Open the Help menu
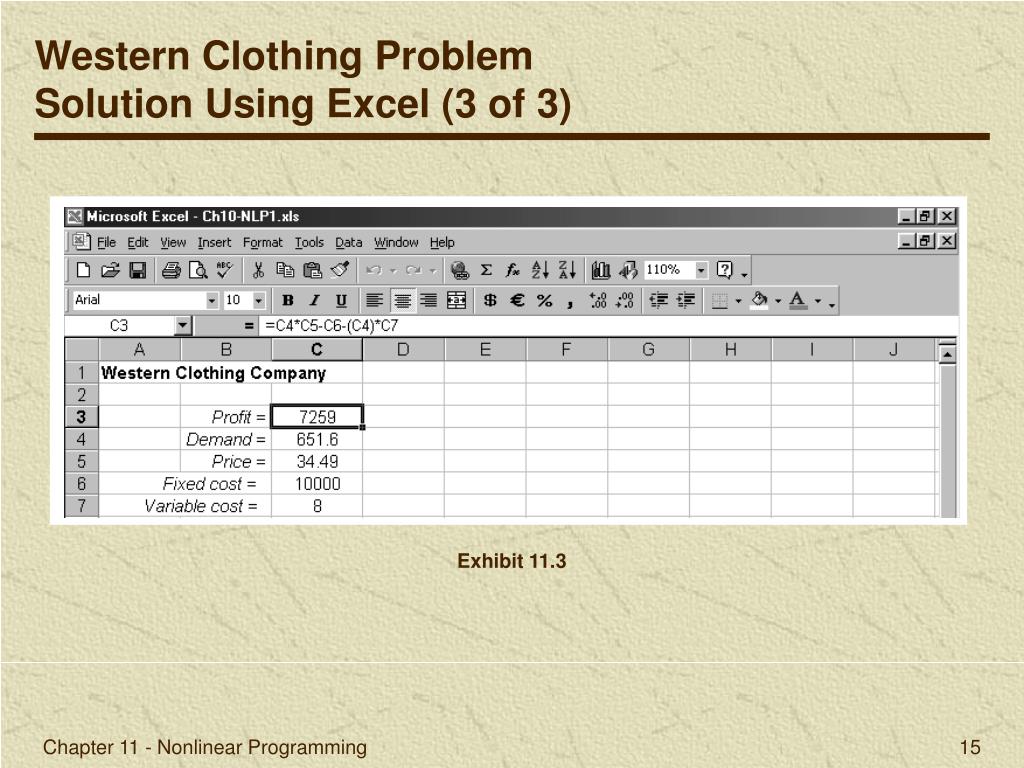 tap(442, 242)
